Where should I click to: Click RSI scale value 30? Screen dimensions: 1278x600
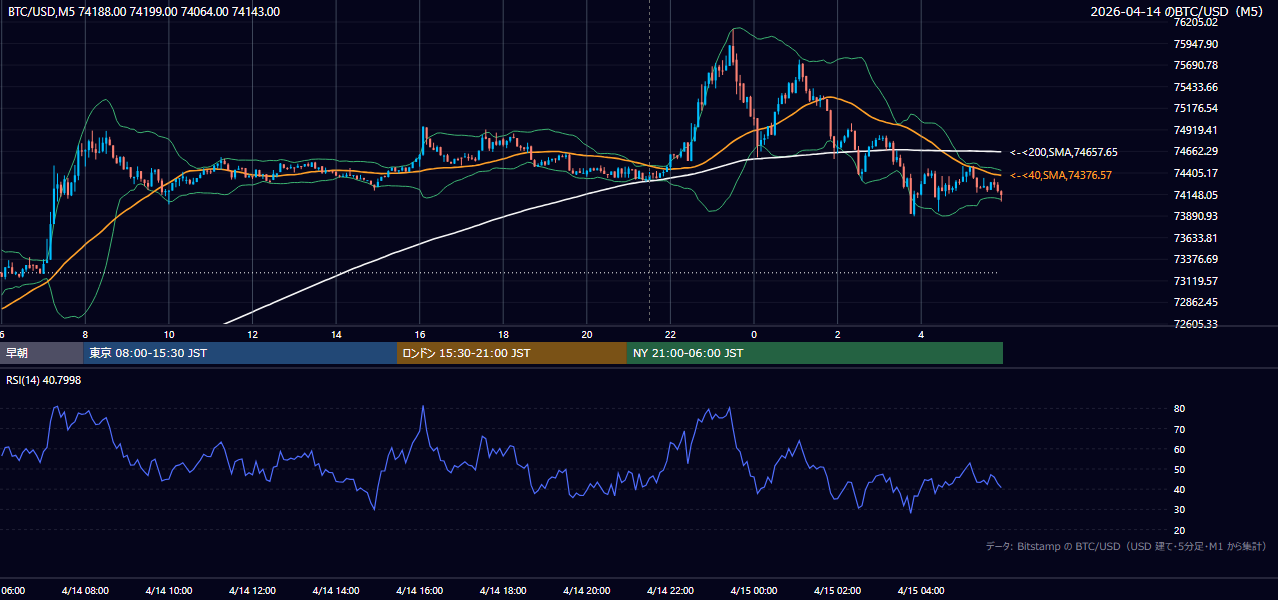coord(1180,510)
